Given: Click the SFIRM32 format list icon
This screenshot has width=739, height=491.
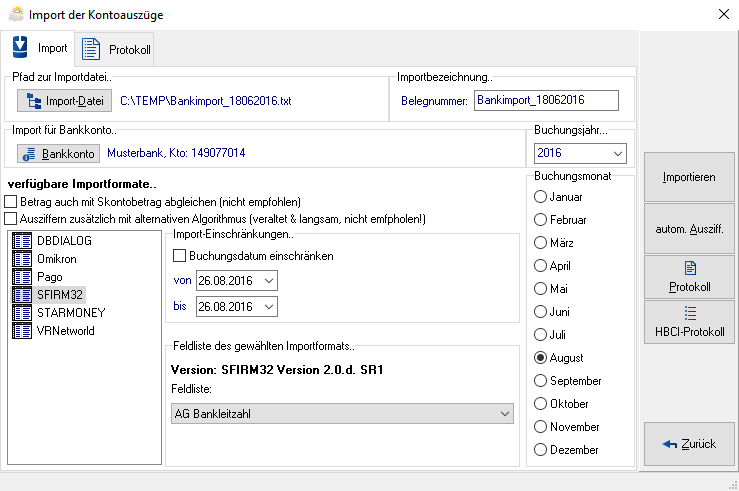Looking at the screenshot, I should [x=22, y=295].
